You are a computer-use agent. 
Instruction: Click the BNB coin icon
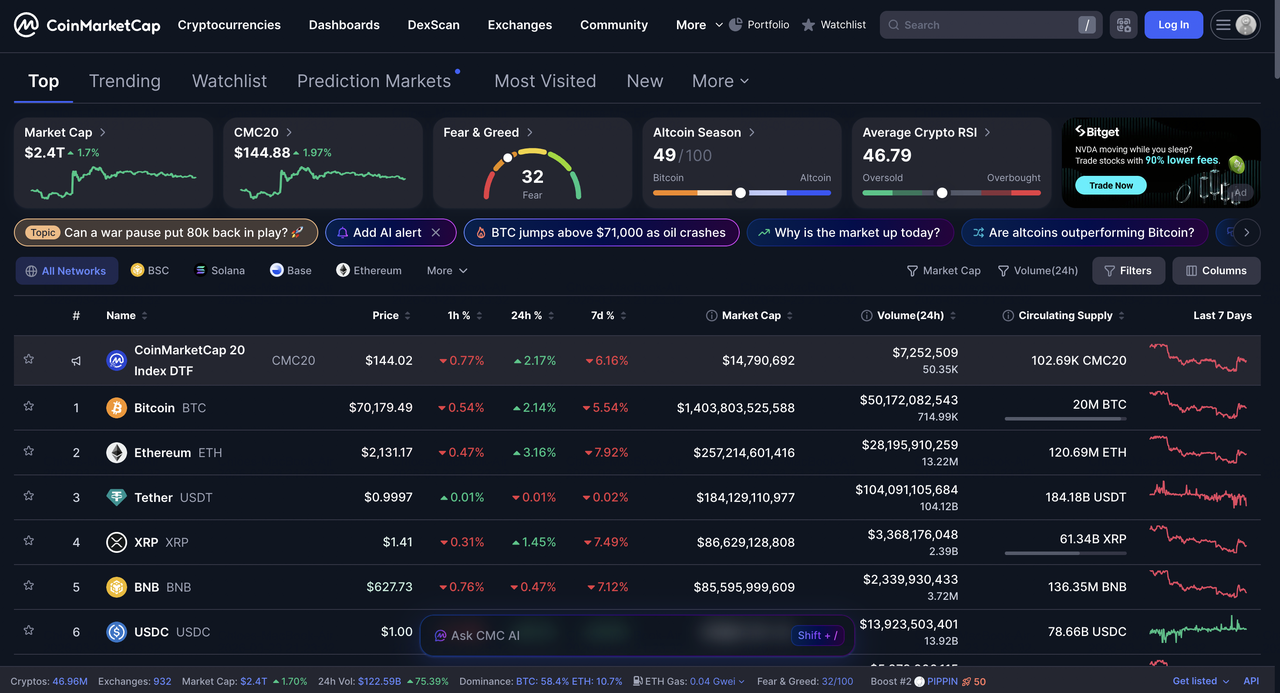click(x=117, y=587)
